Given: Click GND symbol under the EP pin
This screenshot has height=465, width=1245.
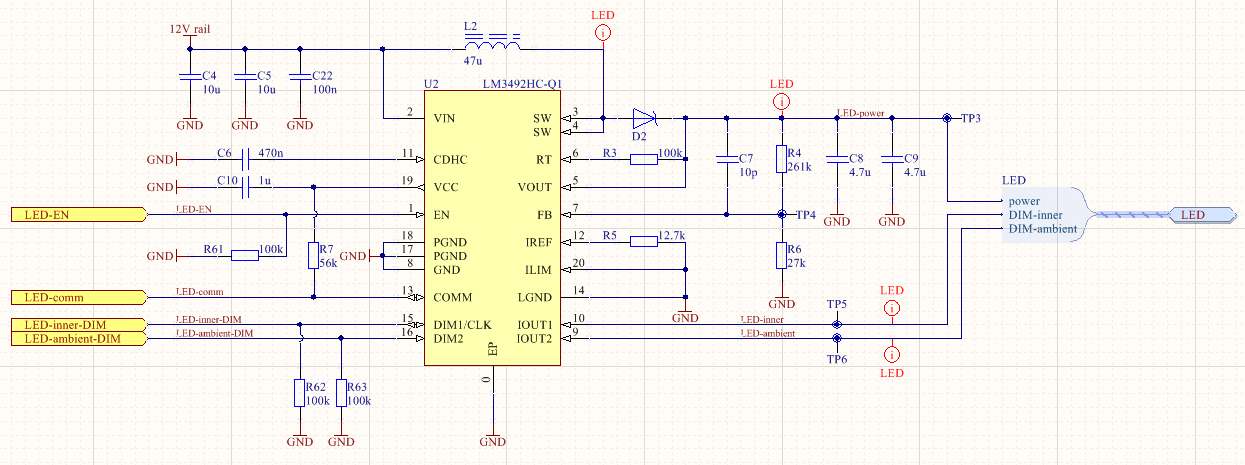Looking at the screenshot, I should [x=492, y=438].
